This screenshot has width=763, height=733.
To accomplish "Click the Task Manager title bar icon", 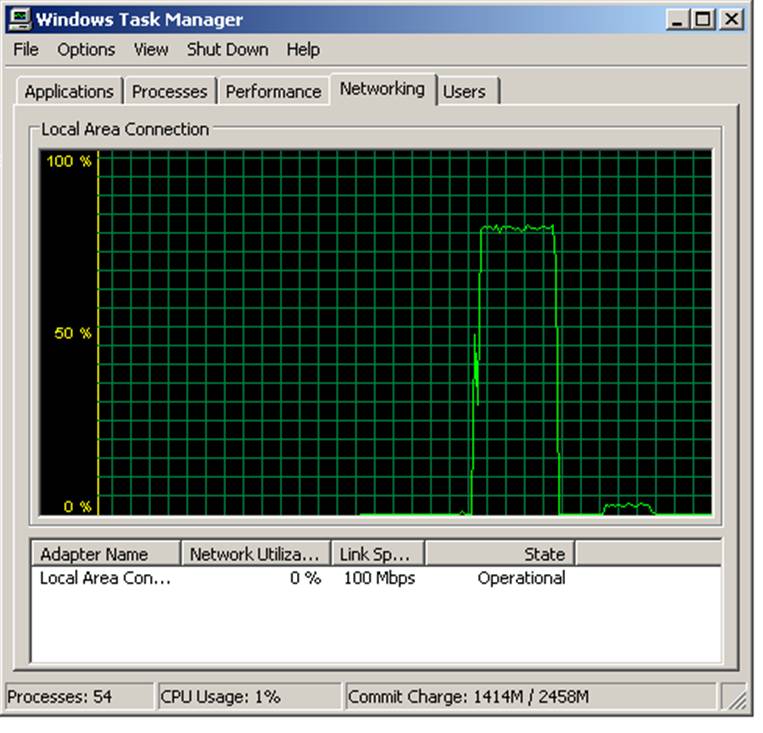I will [19, 19].
